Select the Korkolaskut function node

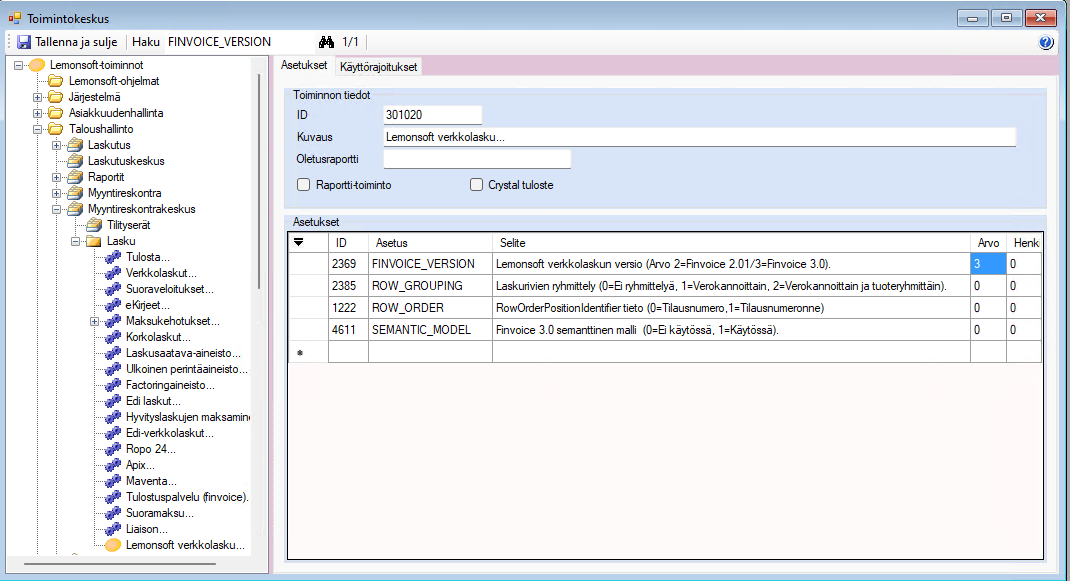[x=158, y=337]
